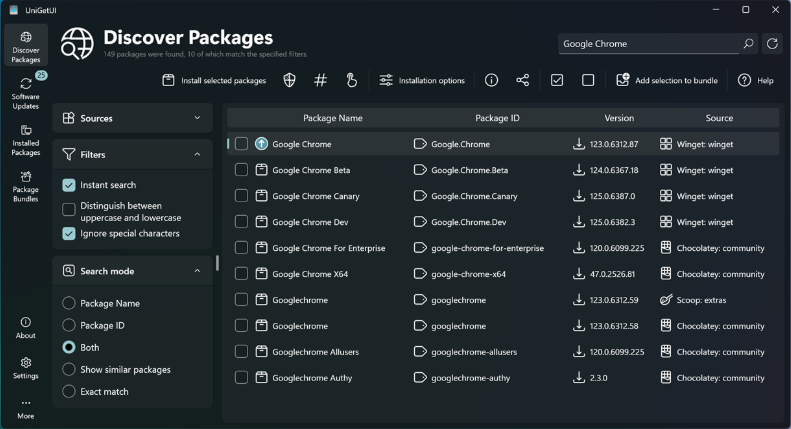791x429 pixels.
Task: Choose Exact match search mode
Action: point(69,392)
